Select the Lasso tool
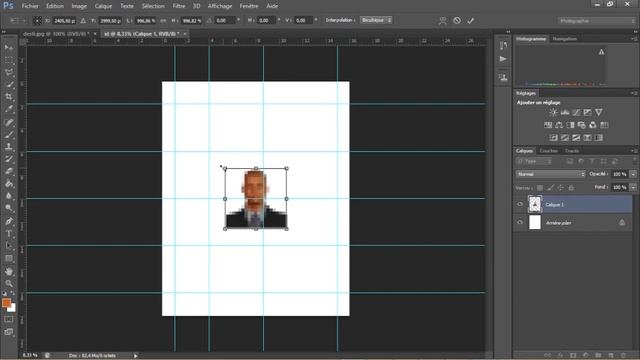 pos(9,72)
